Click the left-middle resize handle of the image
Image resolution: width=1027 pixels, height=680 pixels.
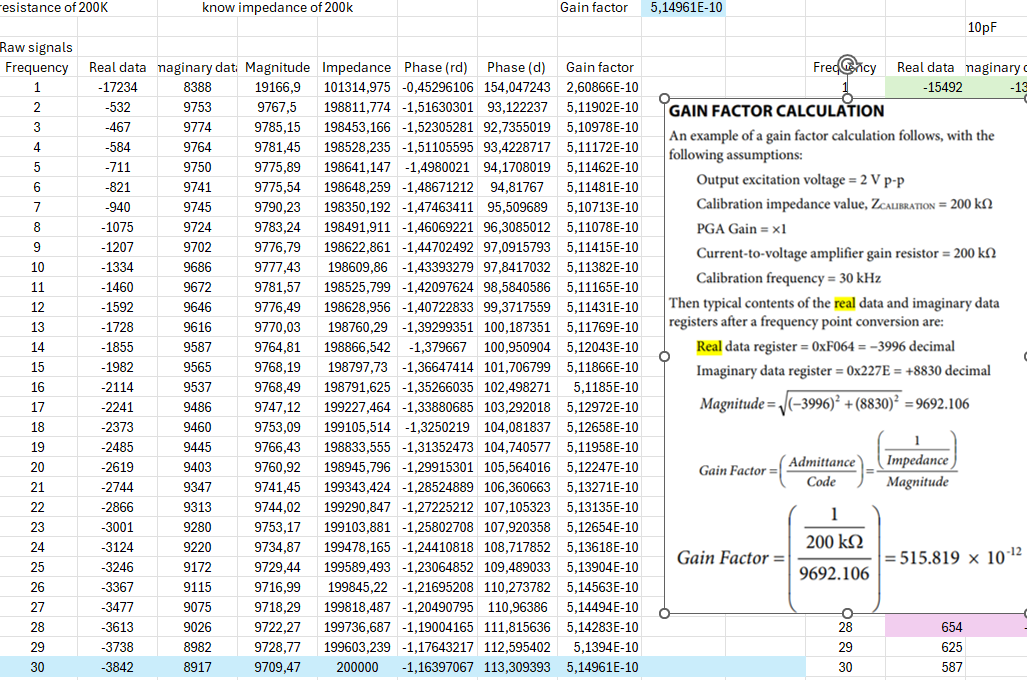click(664, 356)
